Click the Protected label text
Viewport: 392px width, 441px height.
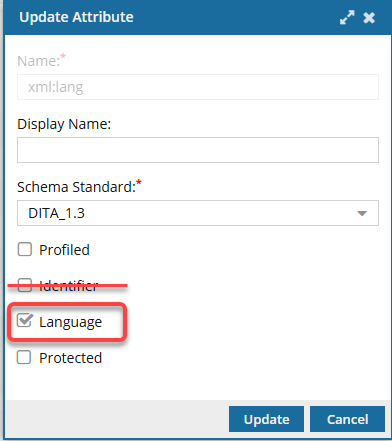(x=71, y=358)
